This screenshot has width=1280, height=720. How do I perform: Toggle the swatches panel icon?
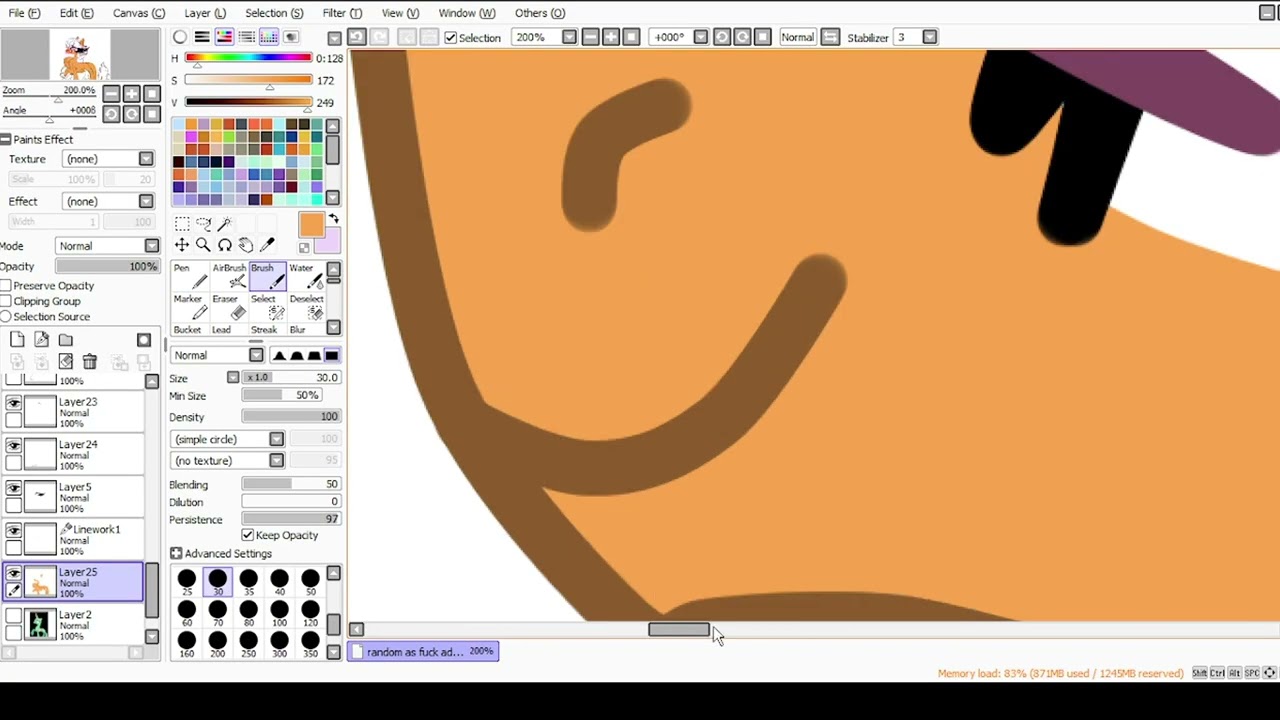coord(269,37)
